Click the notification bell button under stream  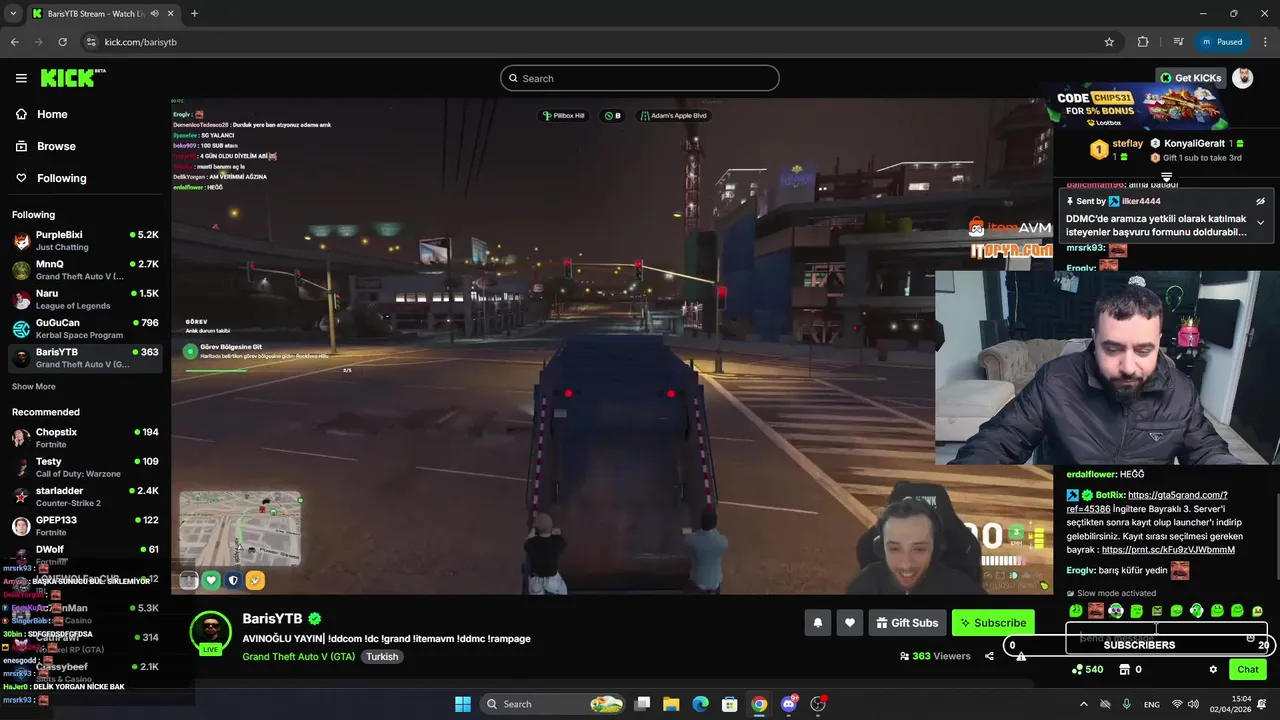coord(817,623)
